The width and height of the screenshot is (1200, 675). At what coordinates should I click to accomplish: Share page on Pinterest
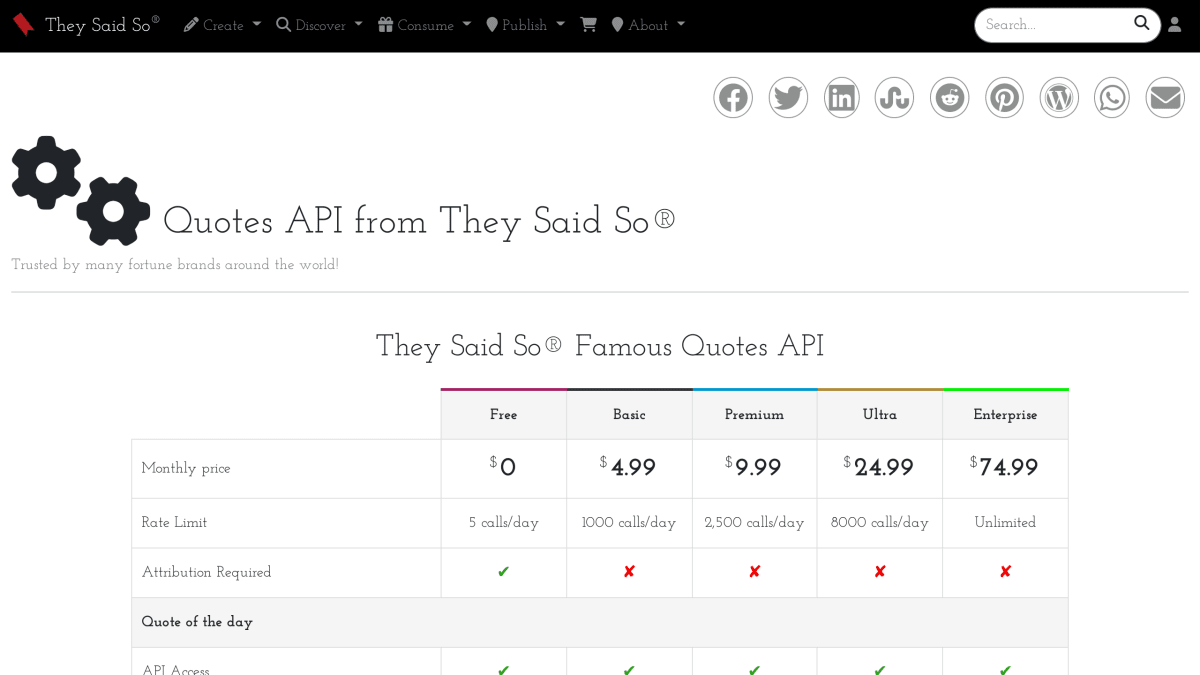(x=1004, y=98)
